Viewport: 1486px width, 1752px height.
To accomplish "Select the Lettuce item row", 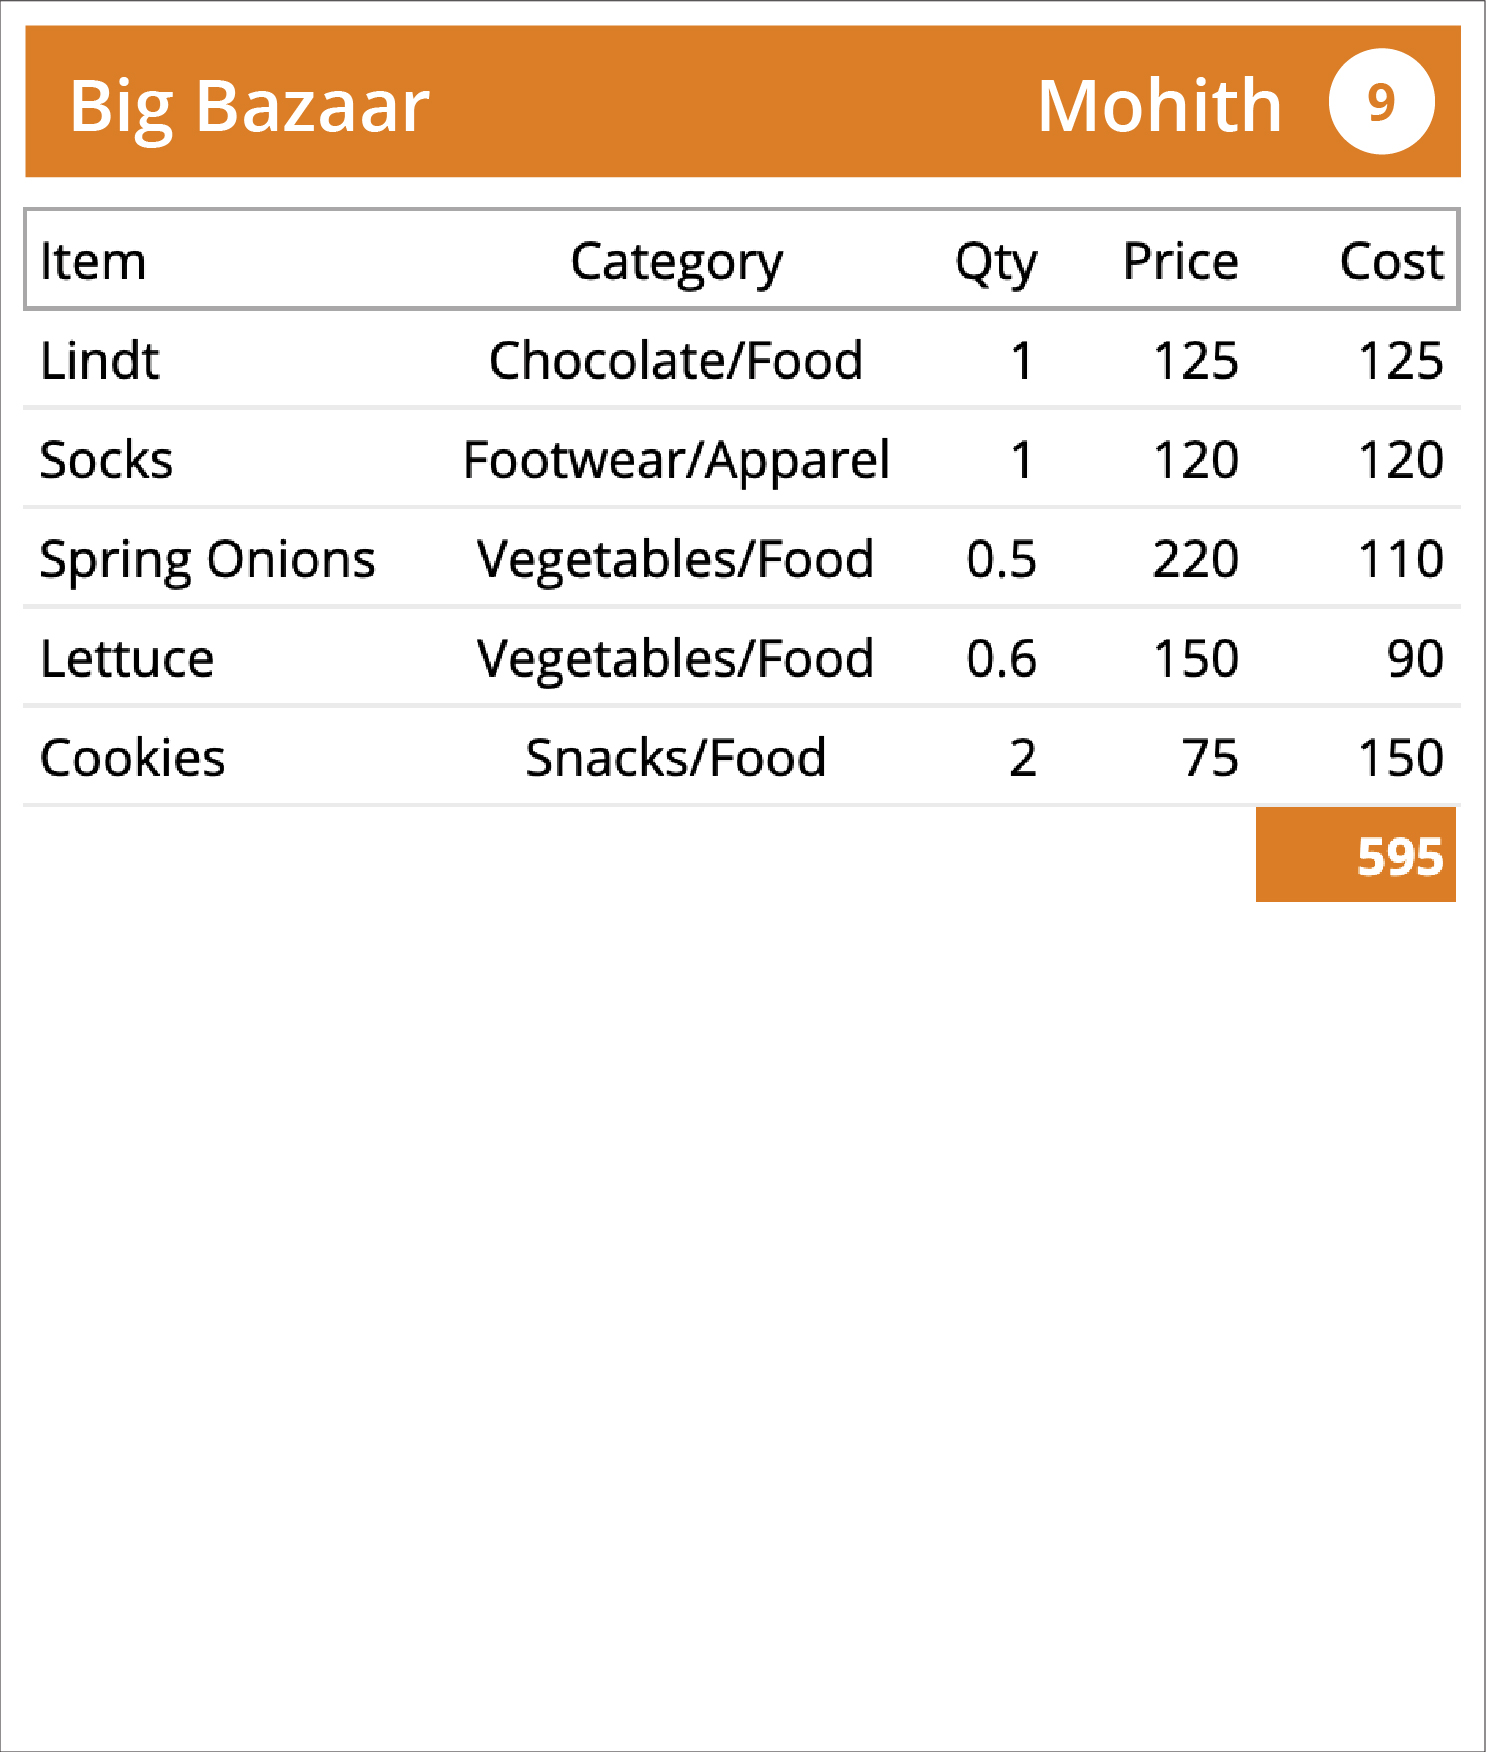I will click(742, 658).
